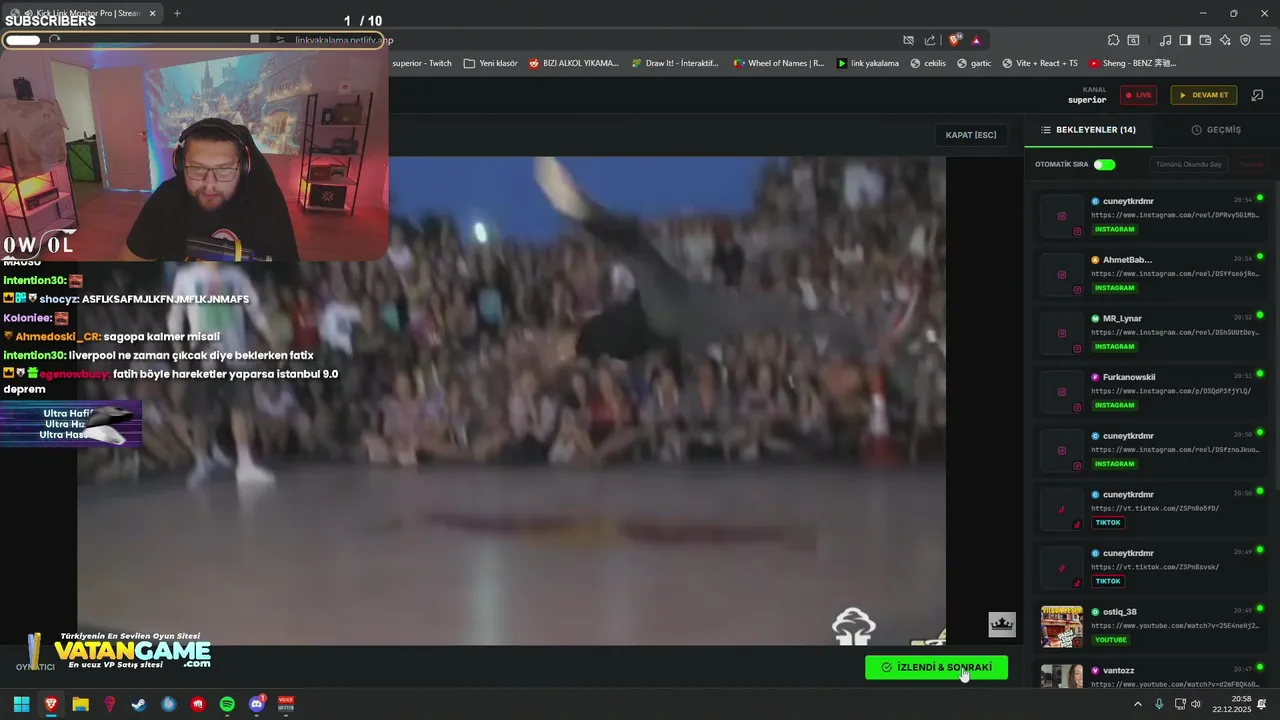Open the 'superior - Twitch' bookmark
The image size is (1280, 720).
(x=422, y=63)
